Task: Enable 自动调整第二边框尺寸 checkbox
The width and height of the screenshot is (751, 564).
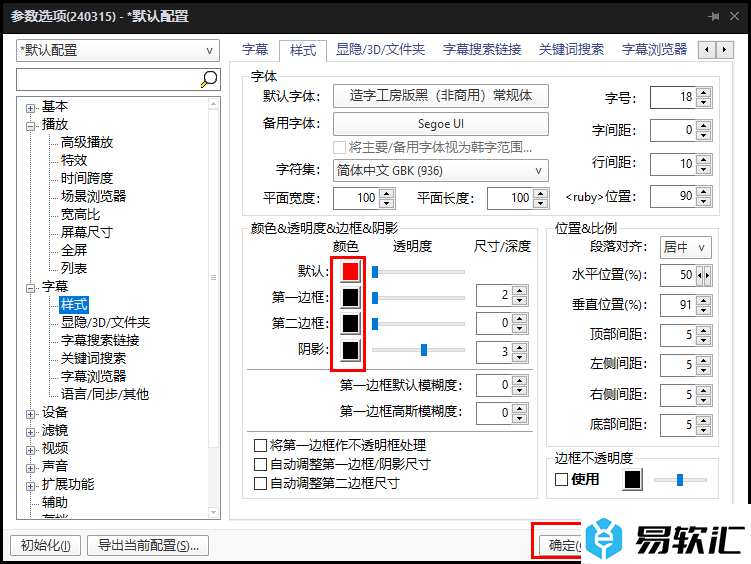Action: (x=261, y=484)
